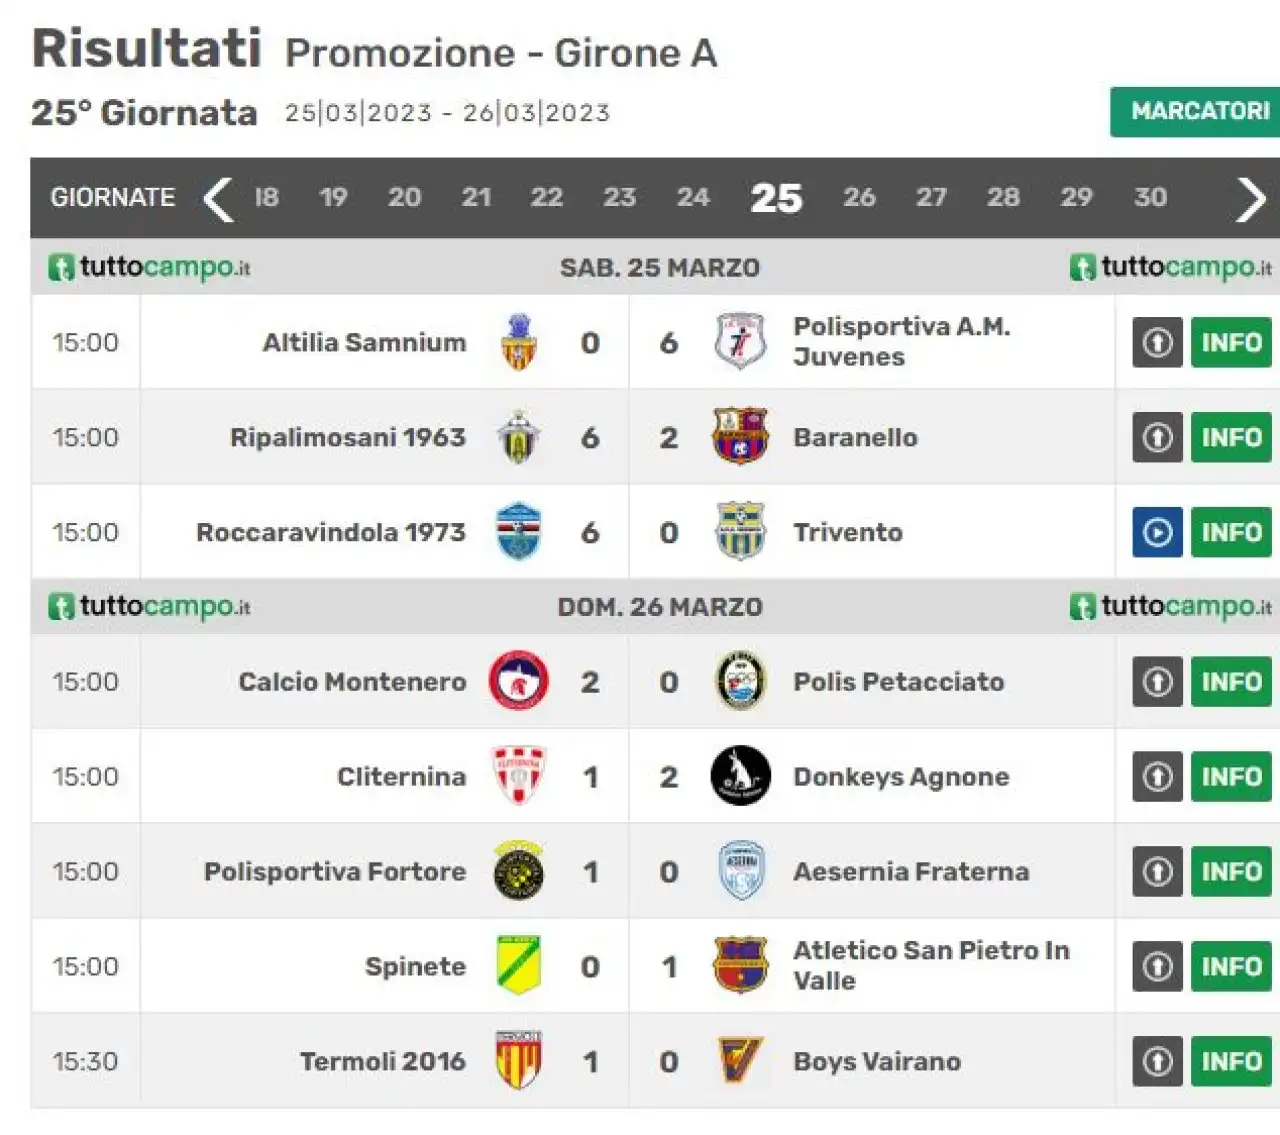Select giornata 18 tab
Screen dimensions: 1280x1135
pos(266,197)
